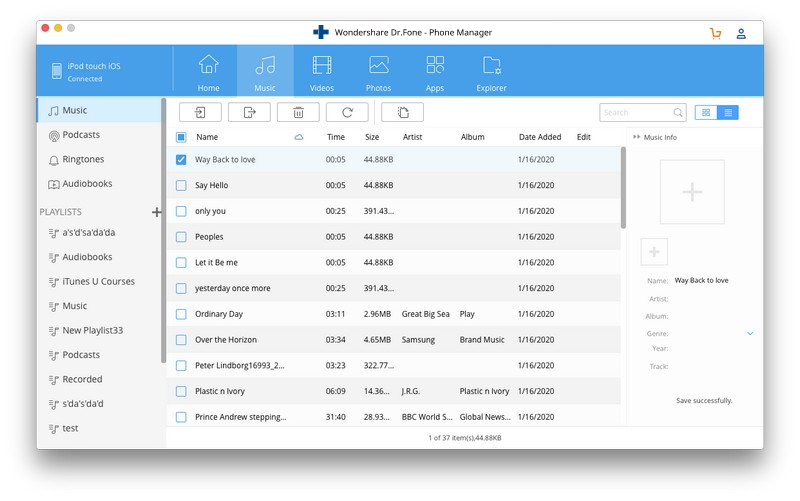Open the shopping cart icon
800x501 pixels.
[x=715, y=34]
